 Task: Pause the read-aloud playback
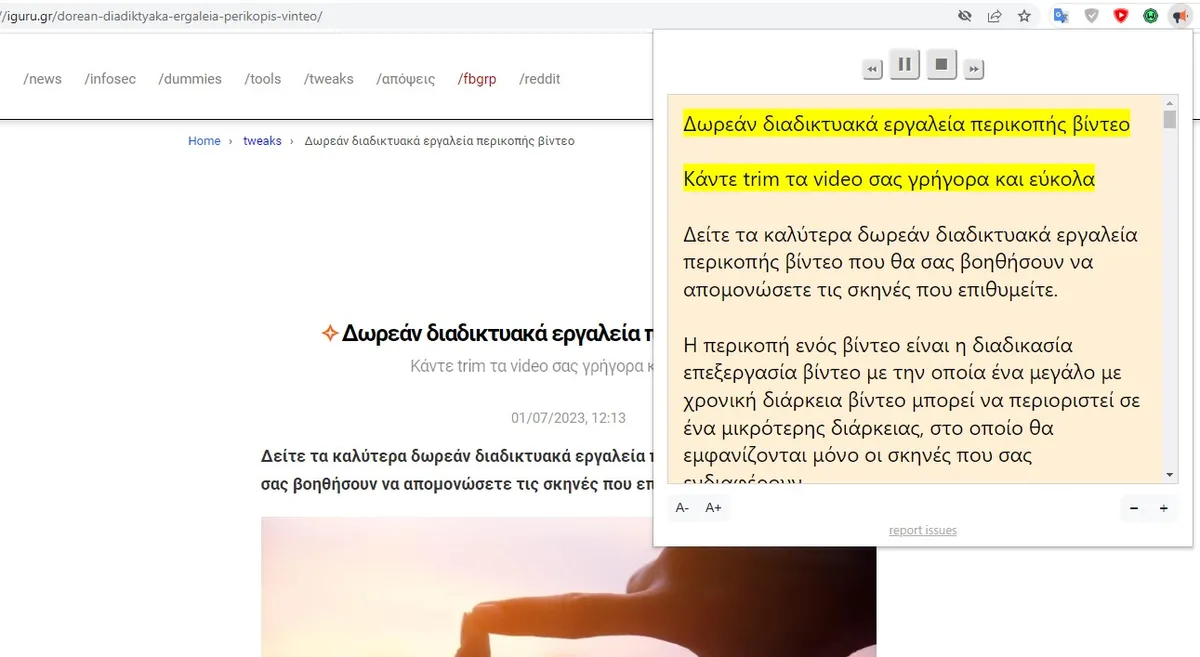[904, 65]
